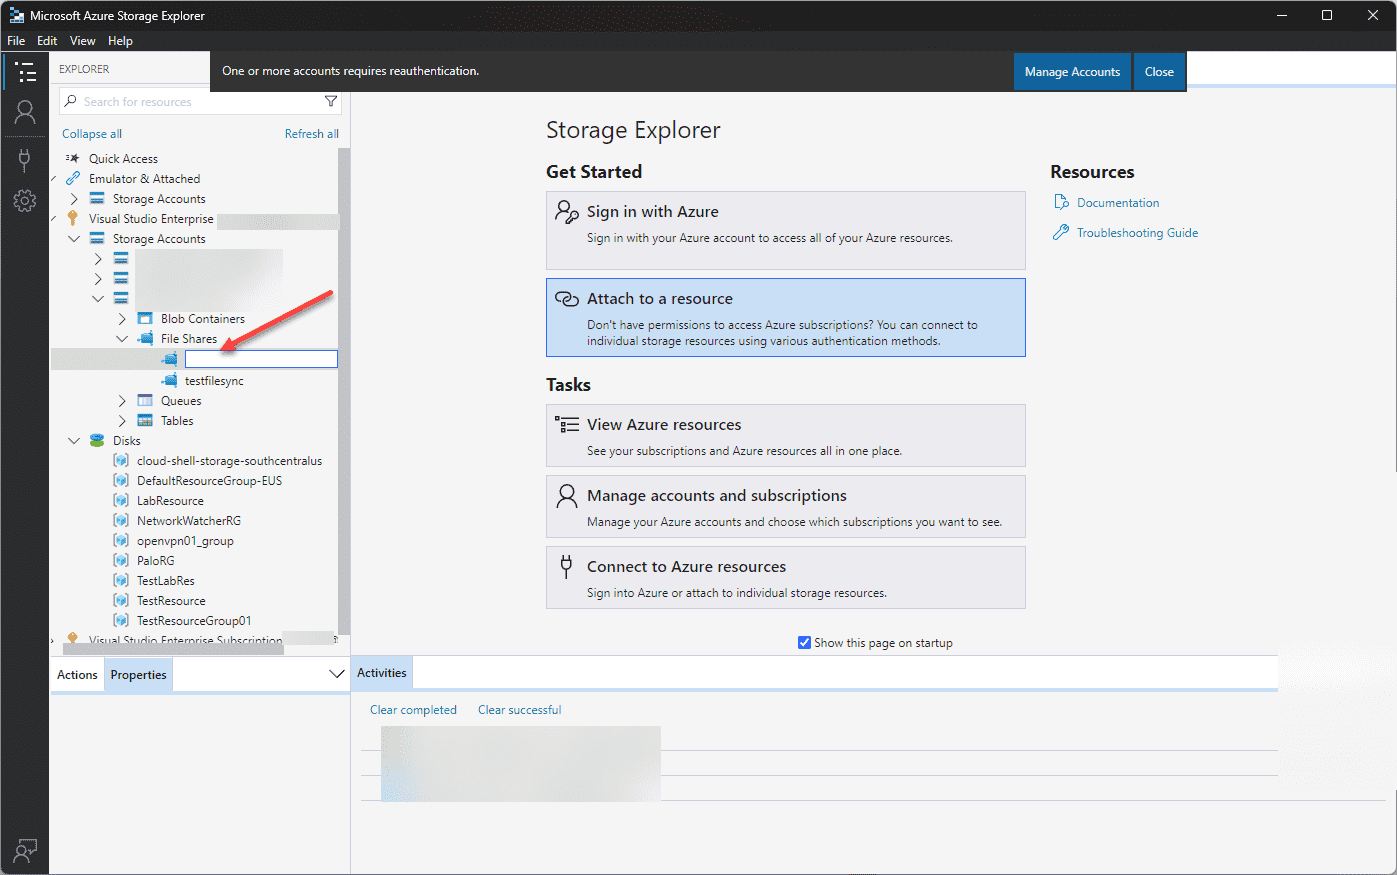Select the openvpn01_group item
Image resolution: width=1397 pixels, height=875 pixels.
click(x=185, y=540)
